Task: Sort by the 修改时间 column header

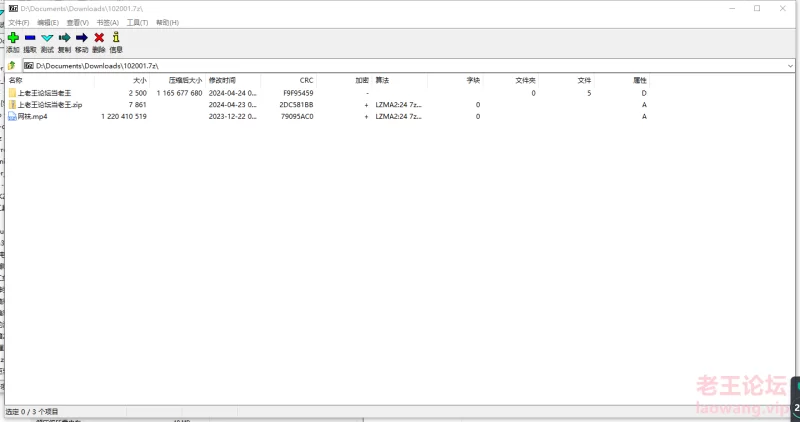Action: [222, 80]
